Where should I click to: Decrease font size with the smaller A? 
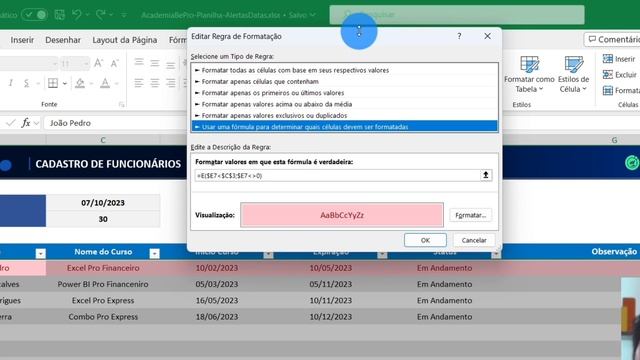pos(114,63)
